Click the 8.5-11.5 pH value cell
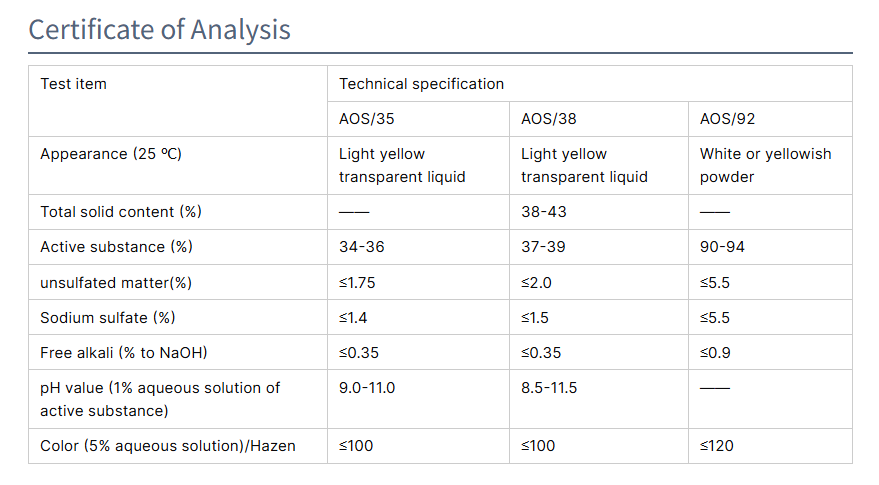The width and height of the screenshot is (879, 485). tap(549, 387)
